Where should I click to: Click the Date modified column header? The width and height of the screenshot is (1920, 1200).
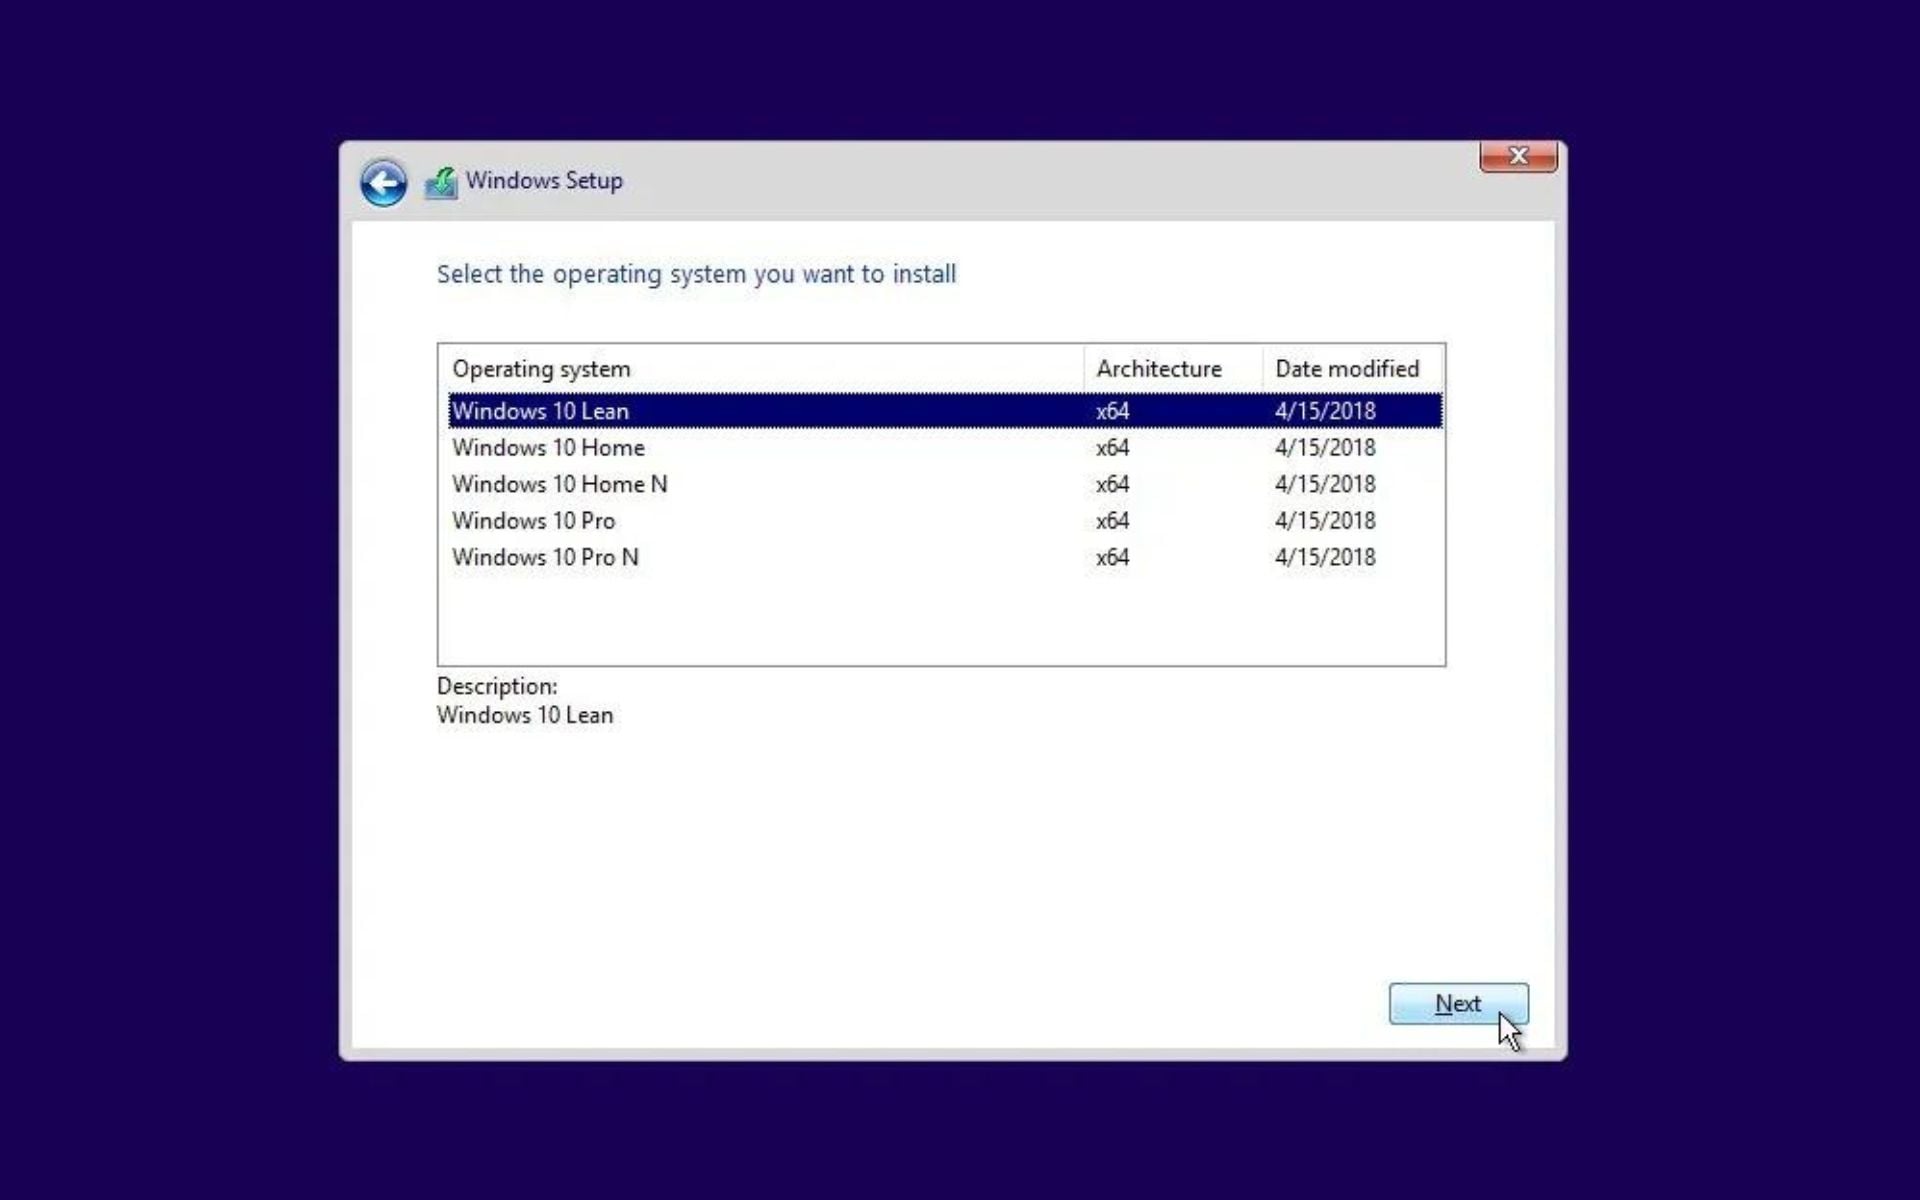1346,369
